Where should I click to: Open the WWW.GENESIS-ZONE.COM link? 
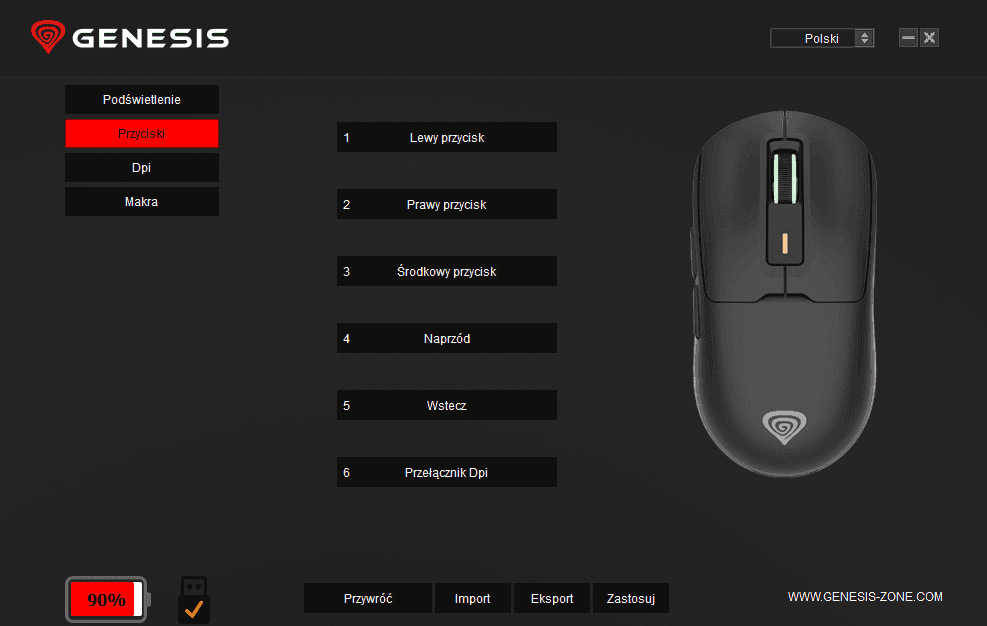tap(865, 596)
